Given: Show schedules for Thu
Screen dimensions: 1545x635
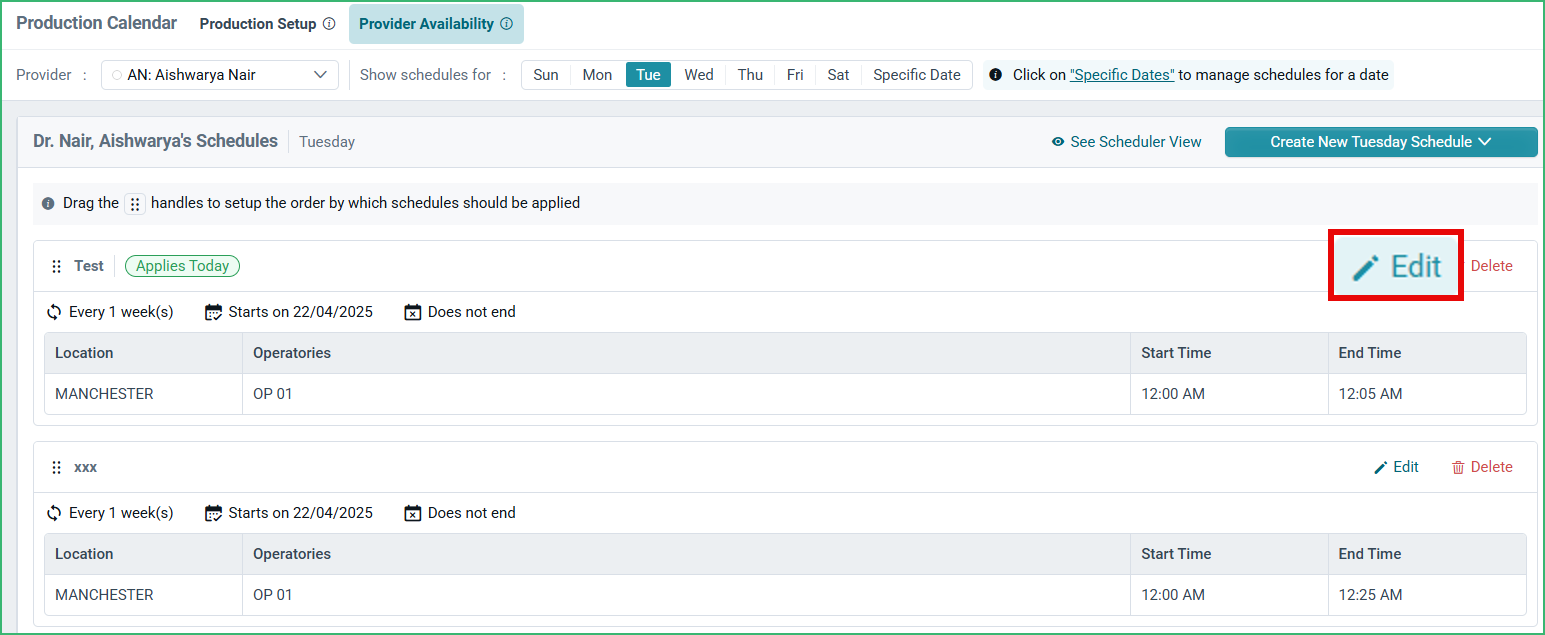Looking at the screenshot, I should (x=750, y=75).
